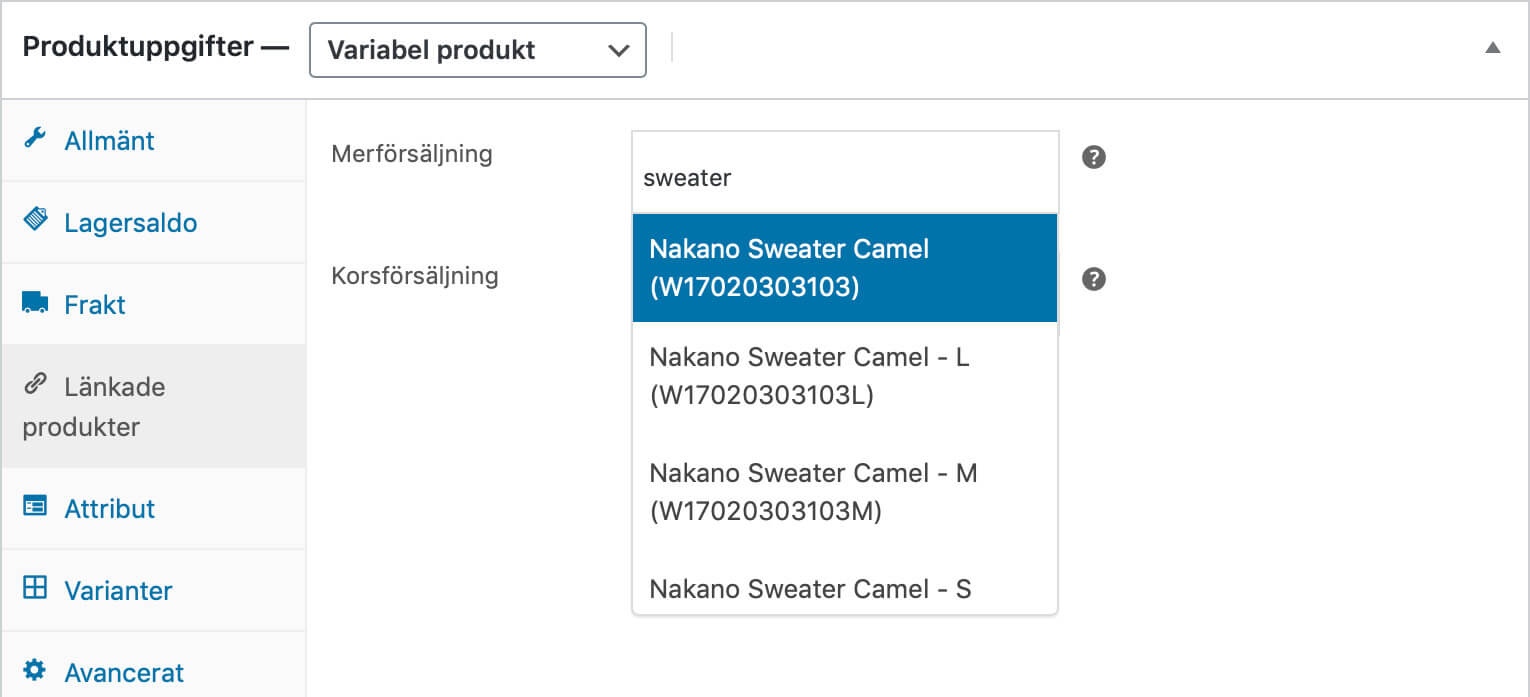Click the Merförsäljning search field
This screenshot has width=1530, height=697.
(844, 178)
